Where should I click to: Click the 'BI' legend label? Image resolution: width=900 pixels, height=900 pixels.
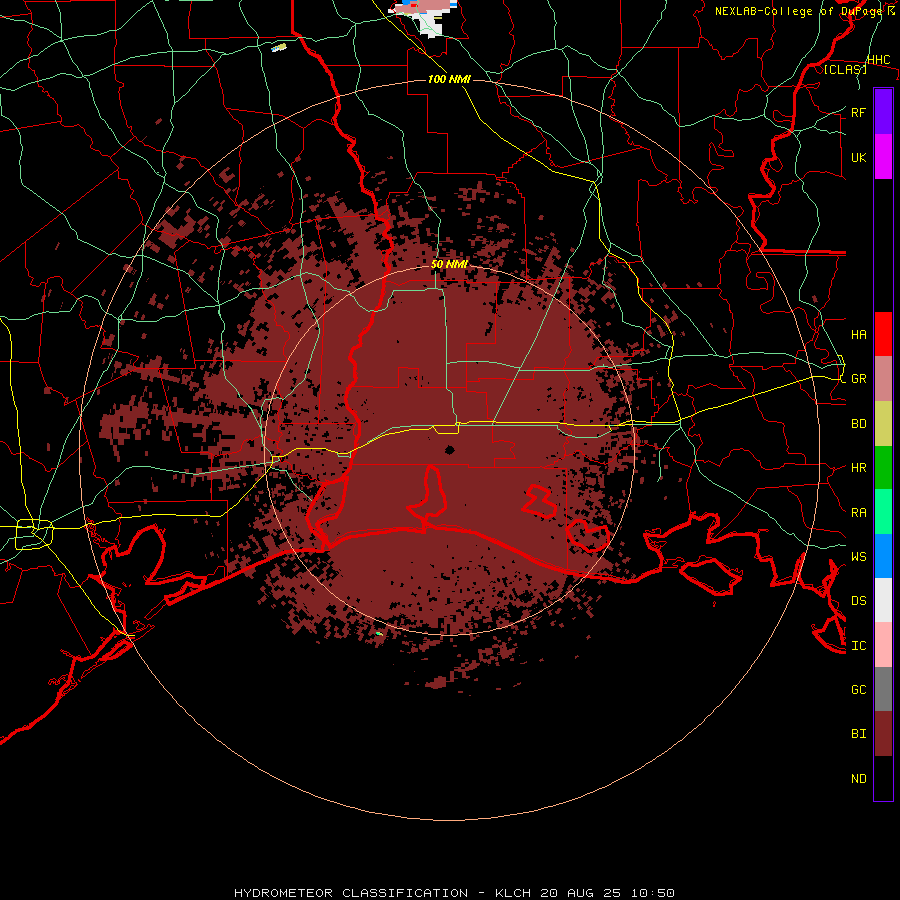tap(859, 734)
